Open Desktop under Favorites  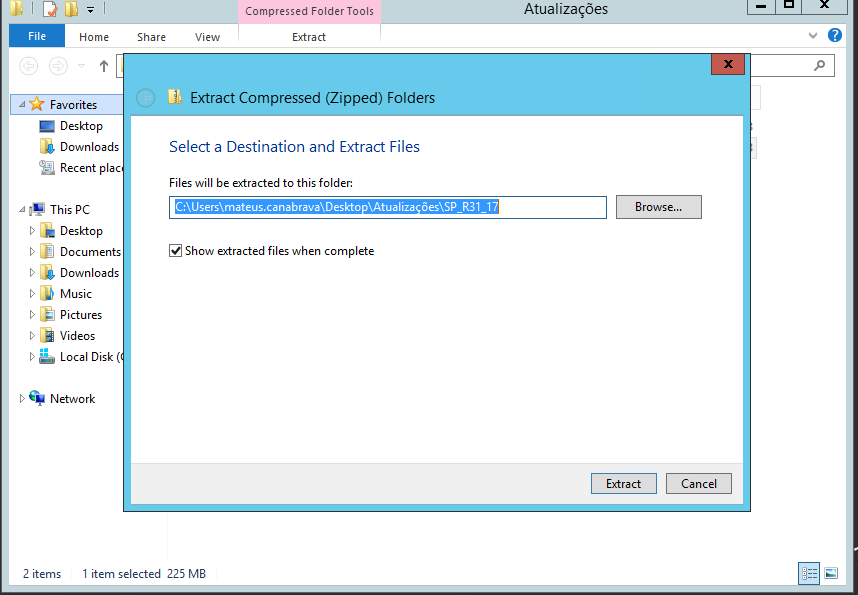(81, 125)
